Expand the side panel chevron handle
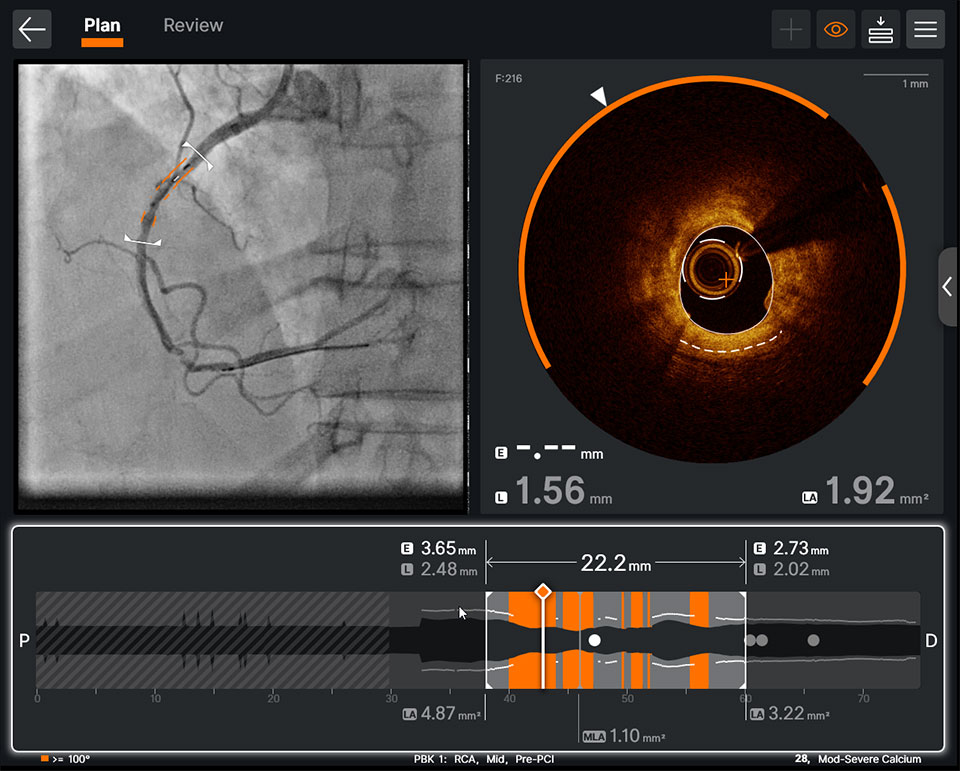 tap(948, 287)
